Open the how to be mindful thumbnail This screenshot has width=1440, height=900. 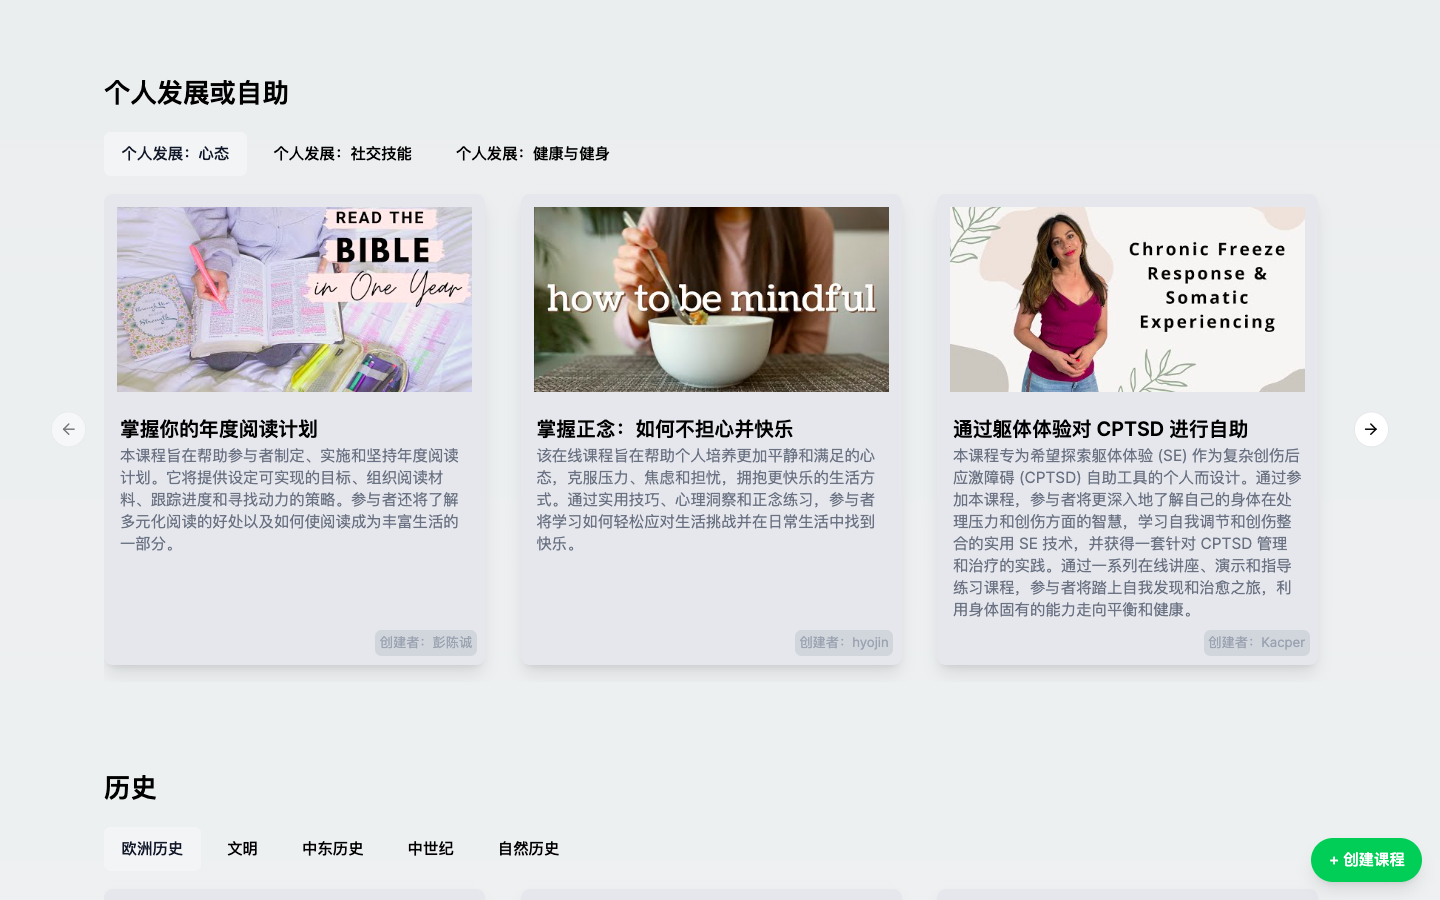coord(711,299)
